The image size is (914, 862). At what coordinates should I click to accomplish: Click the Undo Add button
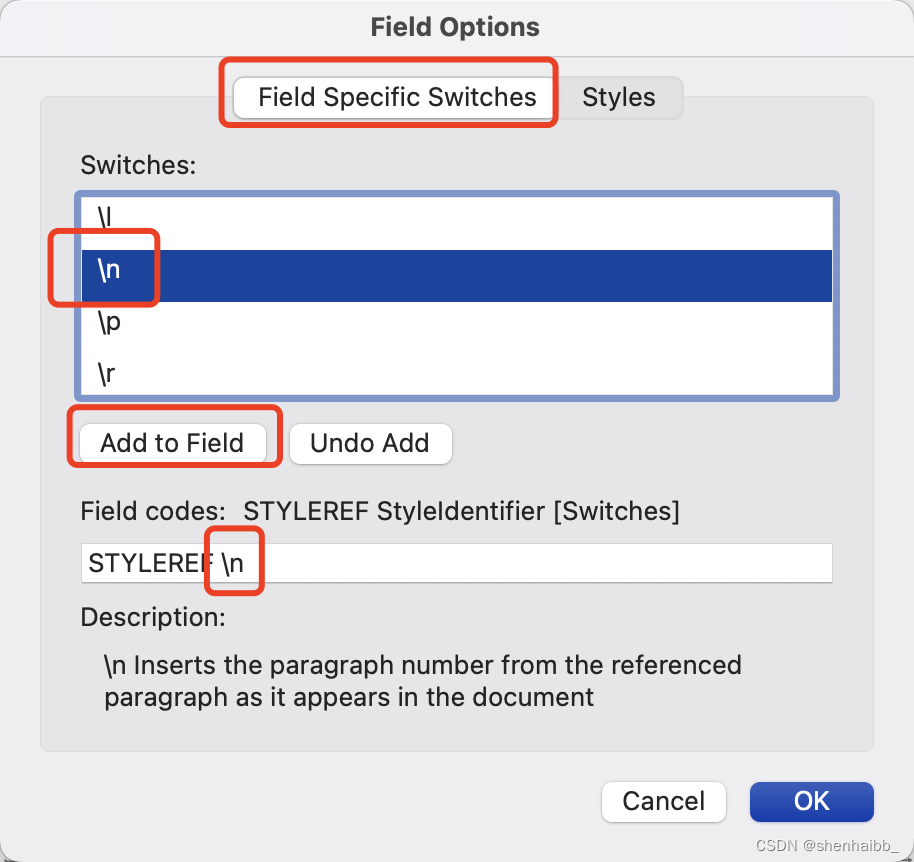pos(370,443)
